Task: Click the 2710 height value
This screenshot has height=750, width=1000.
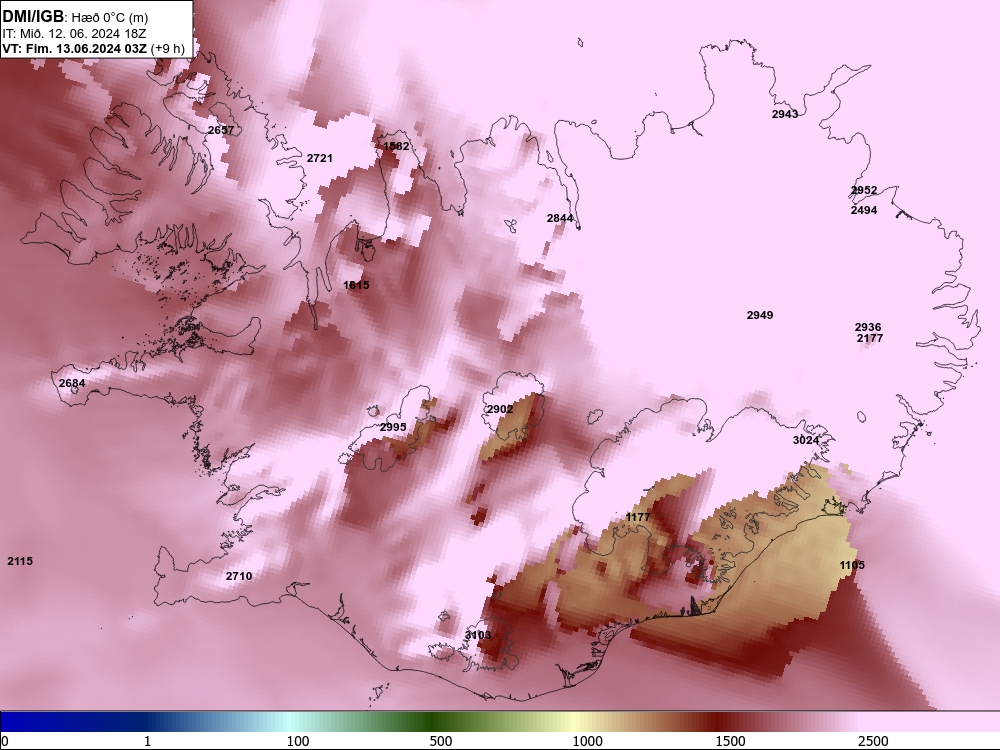Action: pyautogui.click(x=239, y=576)
